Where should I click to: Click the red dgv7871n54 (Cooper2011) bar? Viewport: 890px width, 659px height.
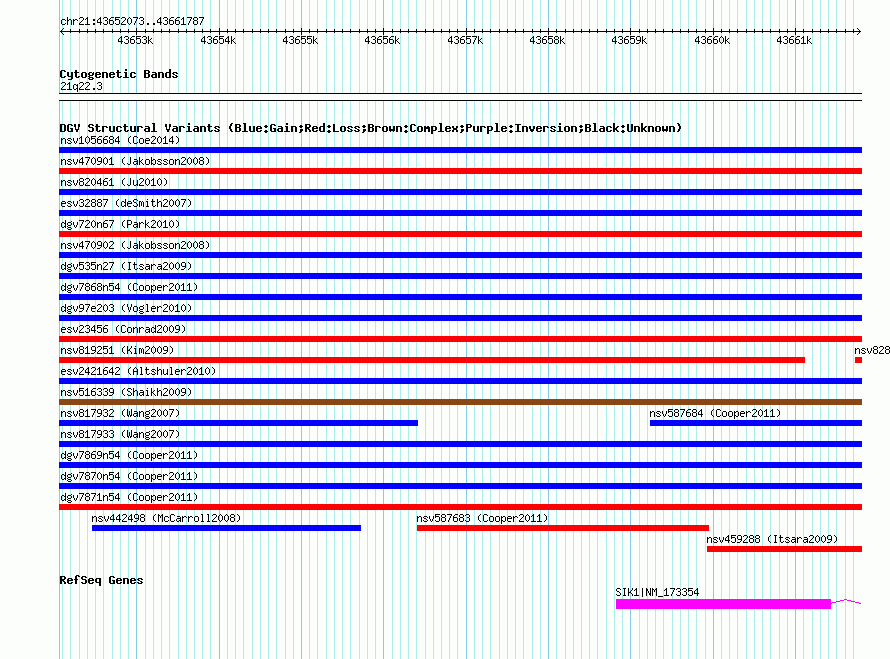pos(460,507)
